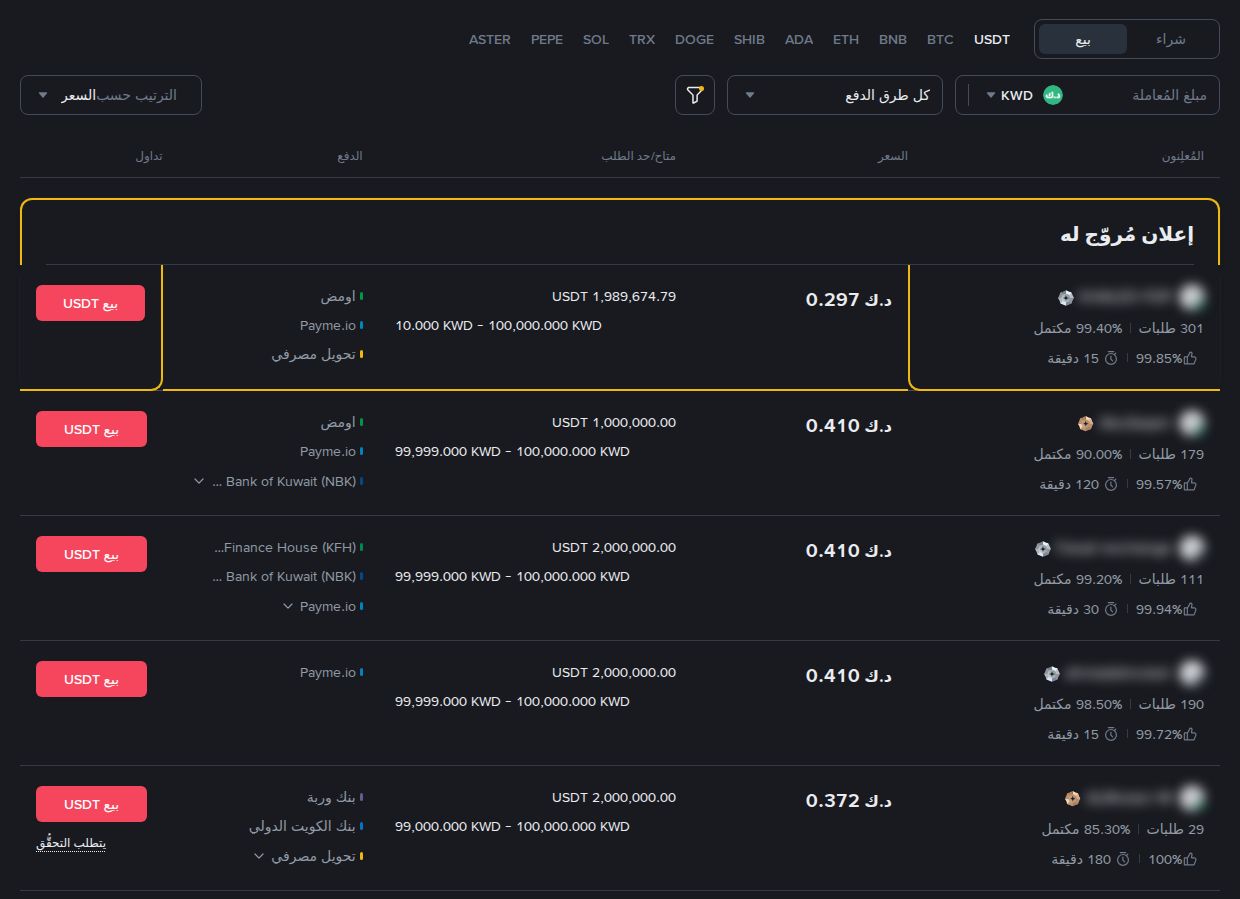
Task: Open الترتيب حسب السعر sort dropdown
Action: [111, 95]
